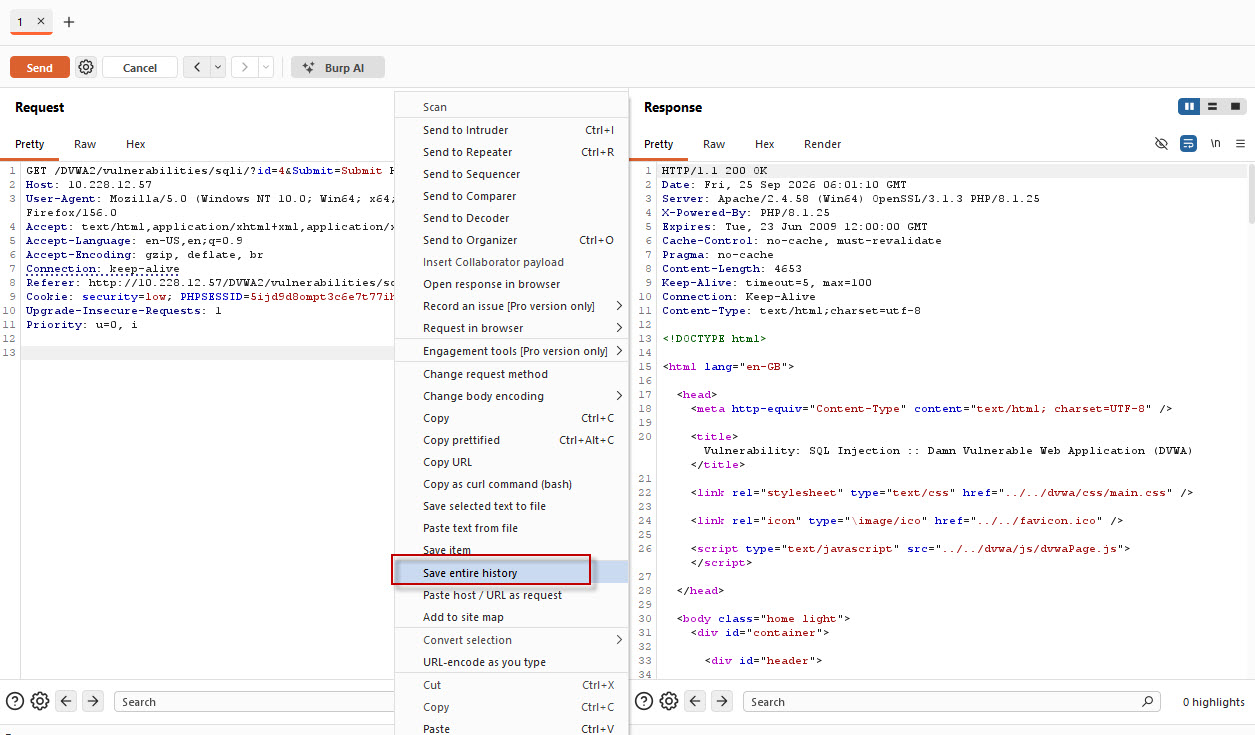Jump to next match in Response search

722,701
